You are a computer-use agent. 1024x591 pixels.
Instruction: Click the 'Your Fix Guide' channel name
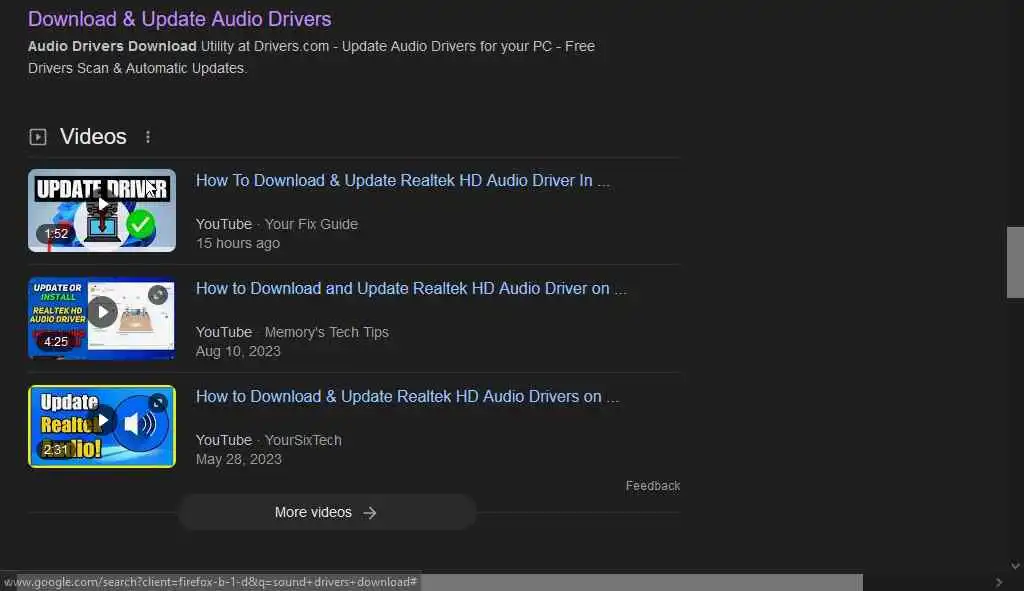click(311, 224)
